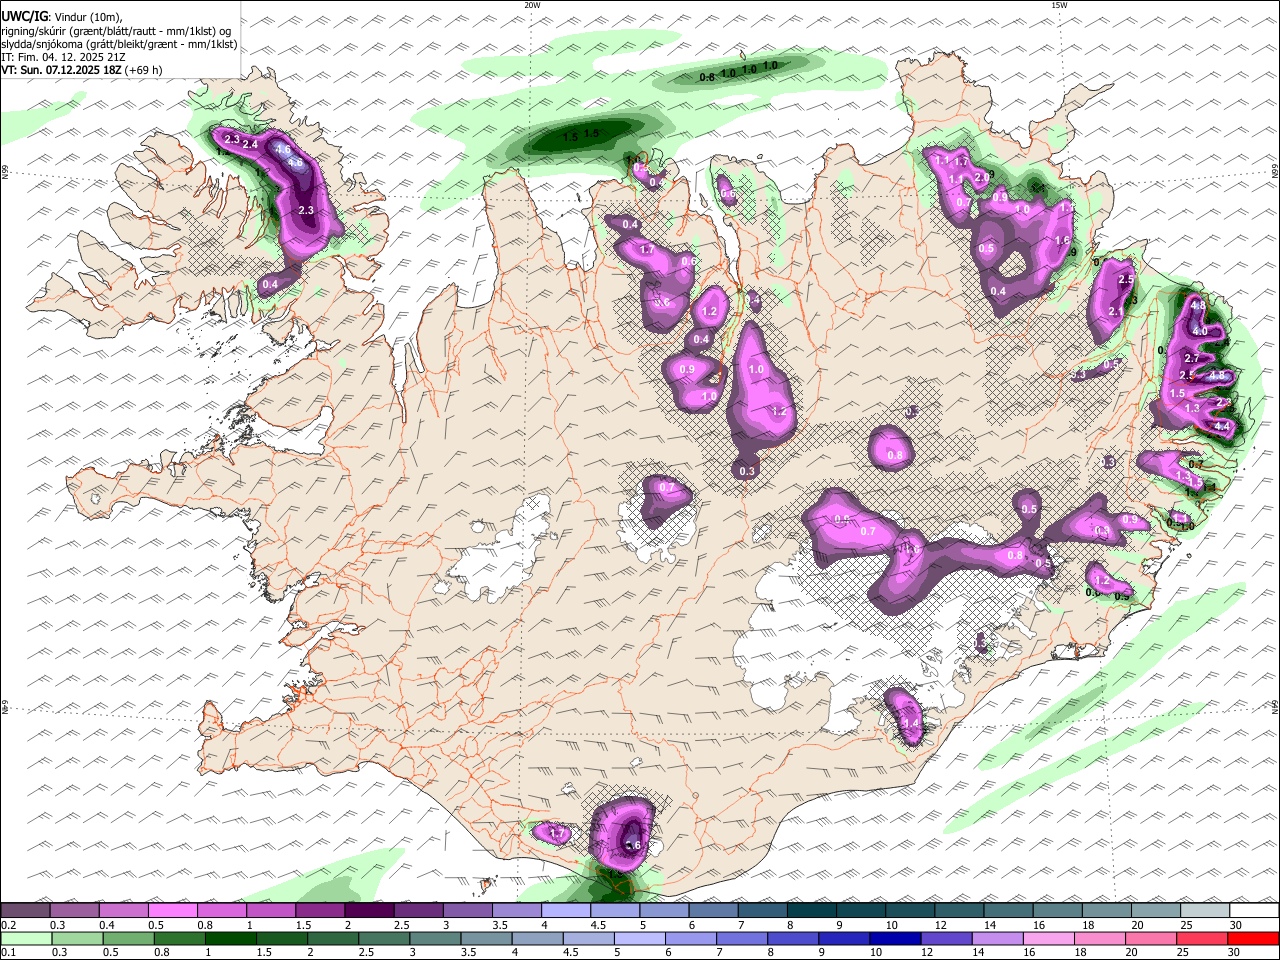Click the "IT: Fim. 04. 12. 2025 21Z" line
This screenshot has height=960, width=1280.
63,57
